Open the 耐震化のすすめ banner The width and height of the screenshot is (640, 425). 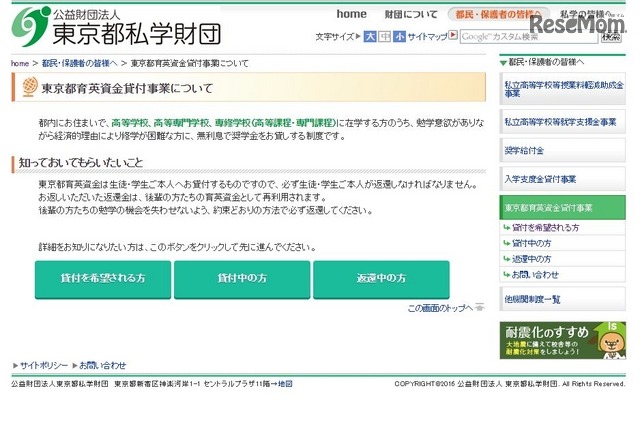[562, 340]
